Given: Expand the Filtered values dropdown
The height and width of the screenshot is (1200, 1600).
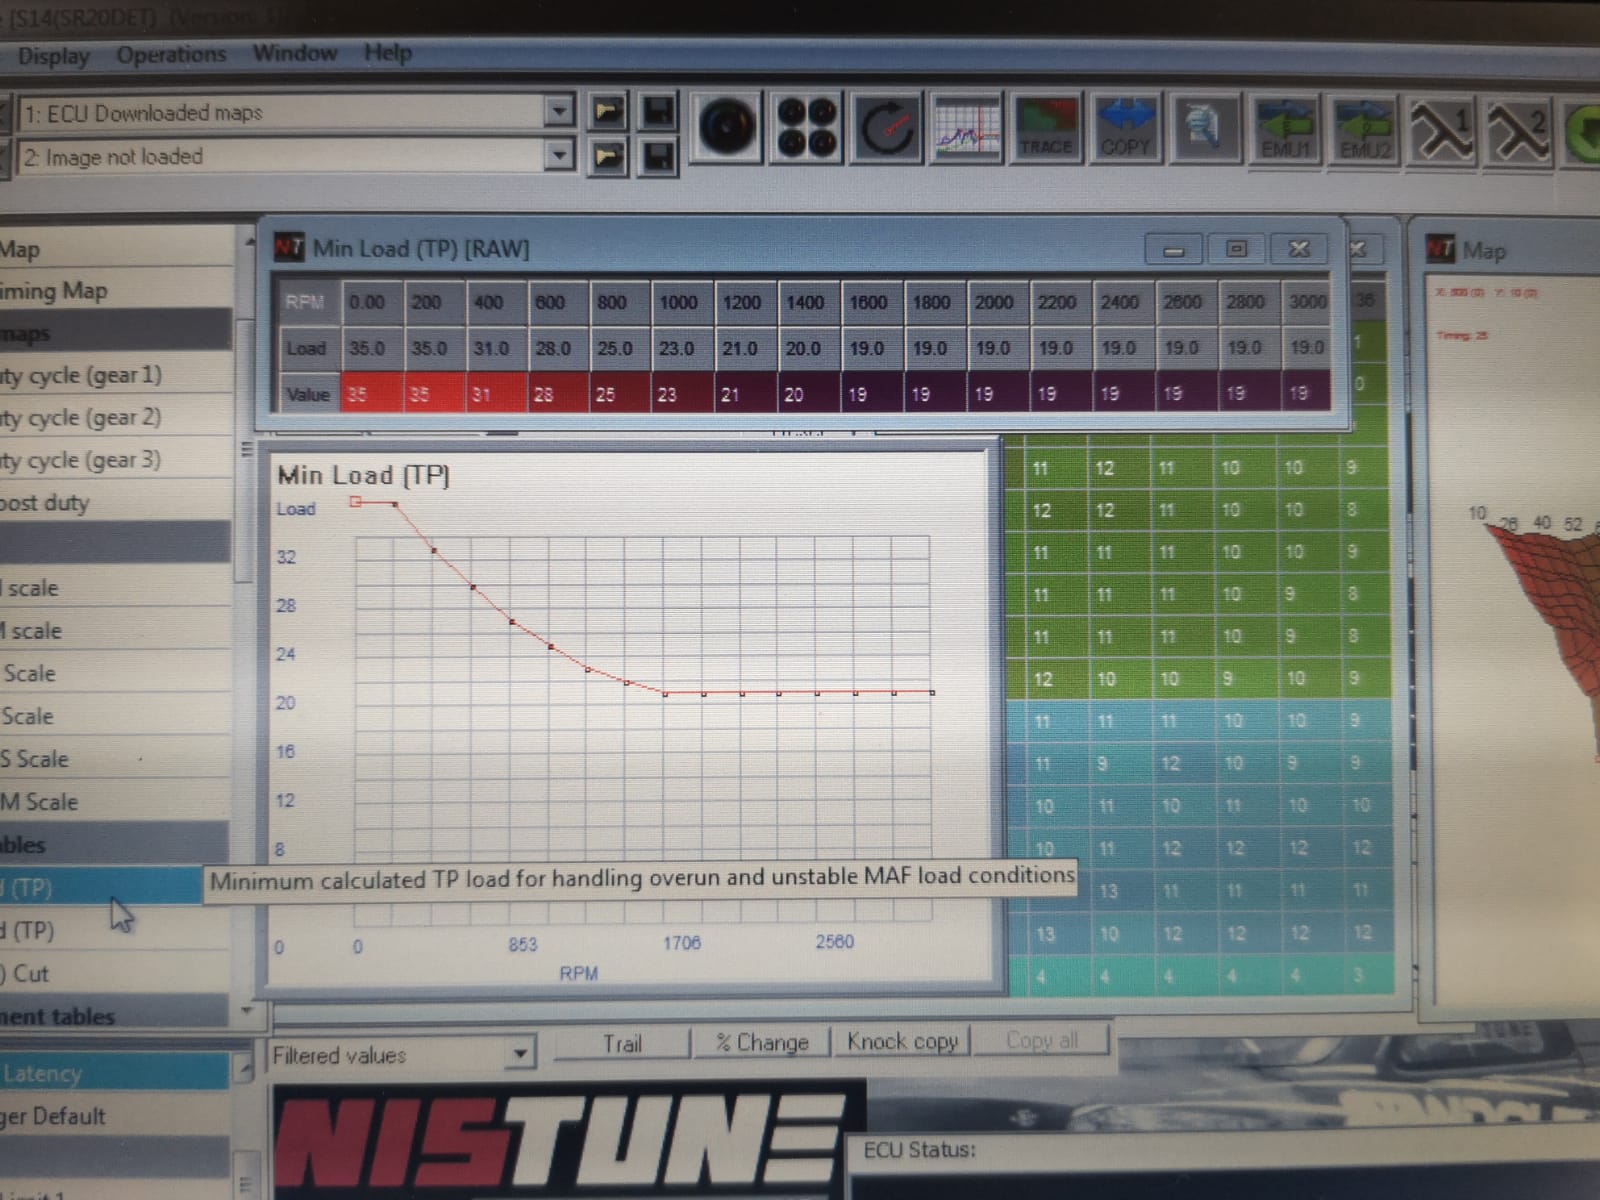Looking at the screenshot, I should click(520, 1053).
